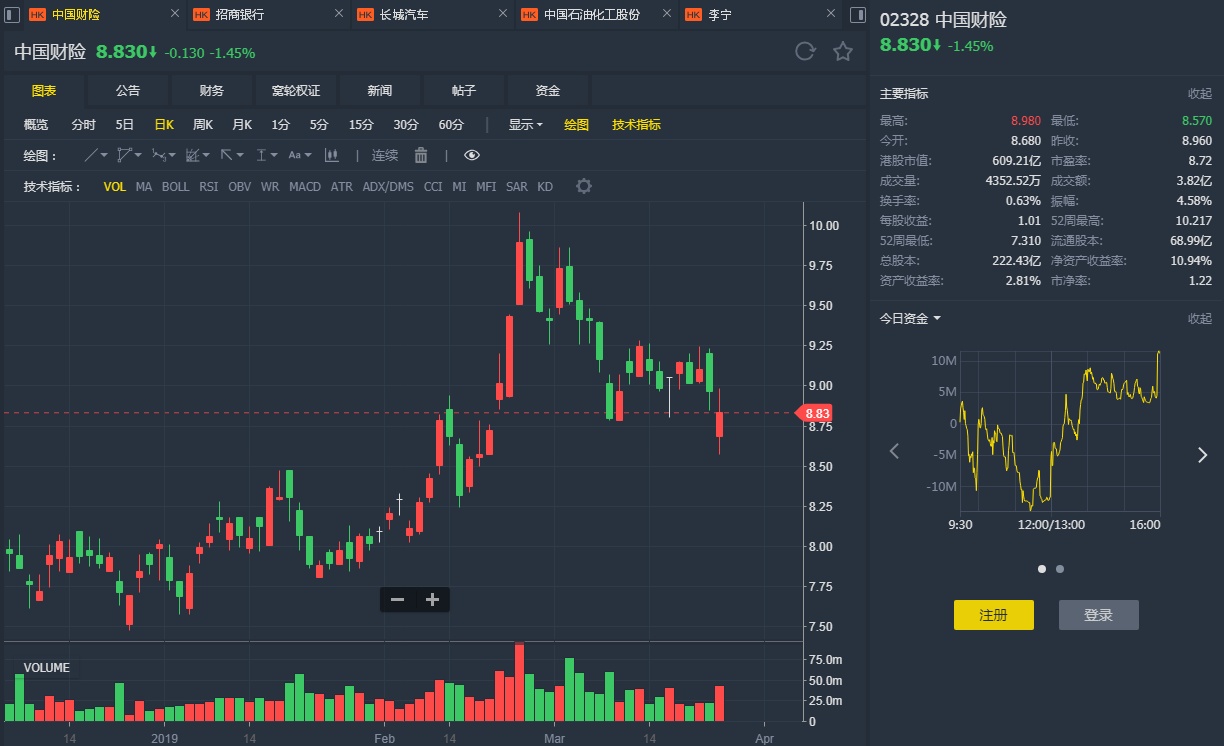Toggle the 技术指标 indicator bar

pyautogui.click(x=636, y=125)
